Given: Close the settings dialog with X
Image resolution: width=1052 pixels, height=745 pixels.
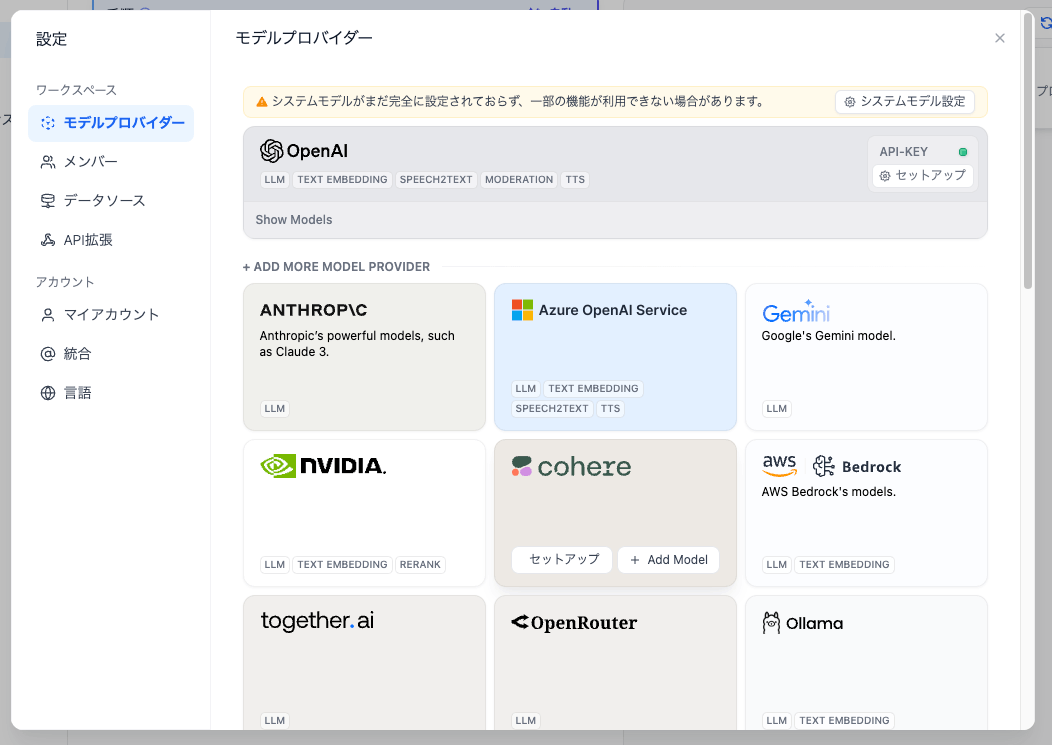Looking at the screenshot, I should [1000, 38].
